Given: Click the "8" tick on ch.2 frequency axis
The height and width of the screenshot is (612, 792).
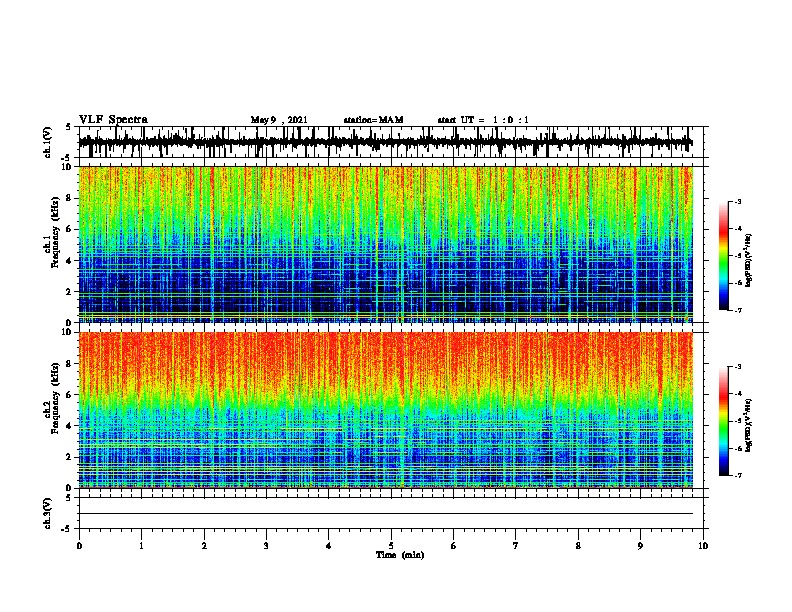Looking at the screenshot, I should (x=70, y=364).
